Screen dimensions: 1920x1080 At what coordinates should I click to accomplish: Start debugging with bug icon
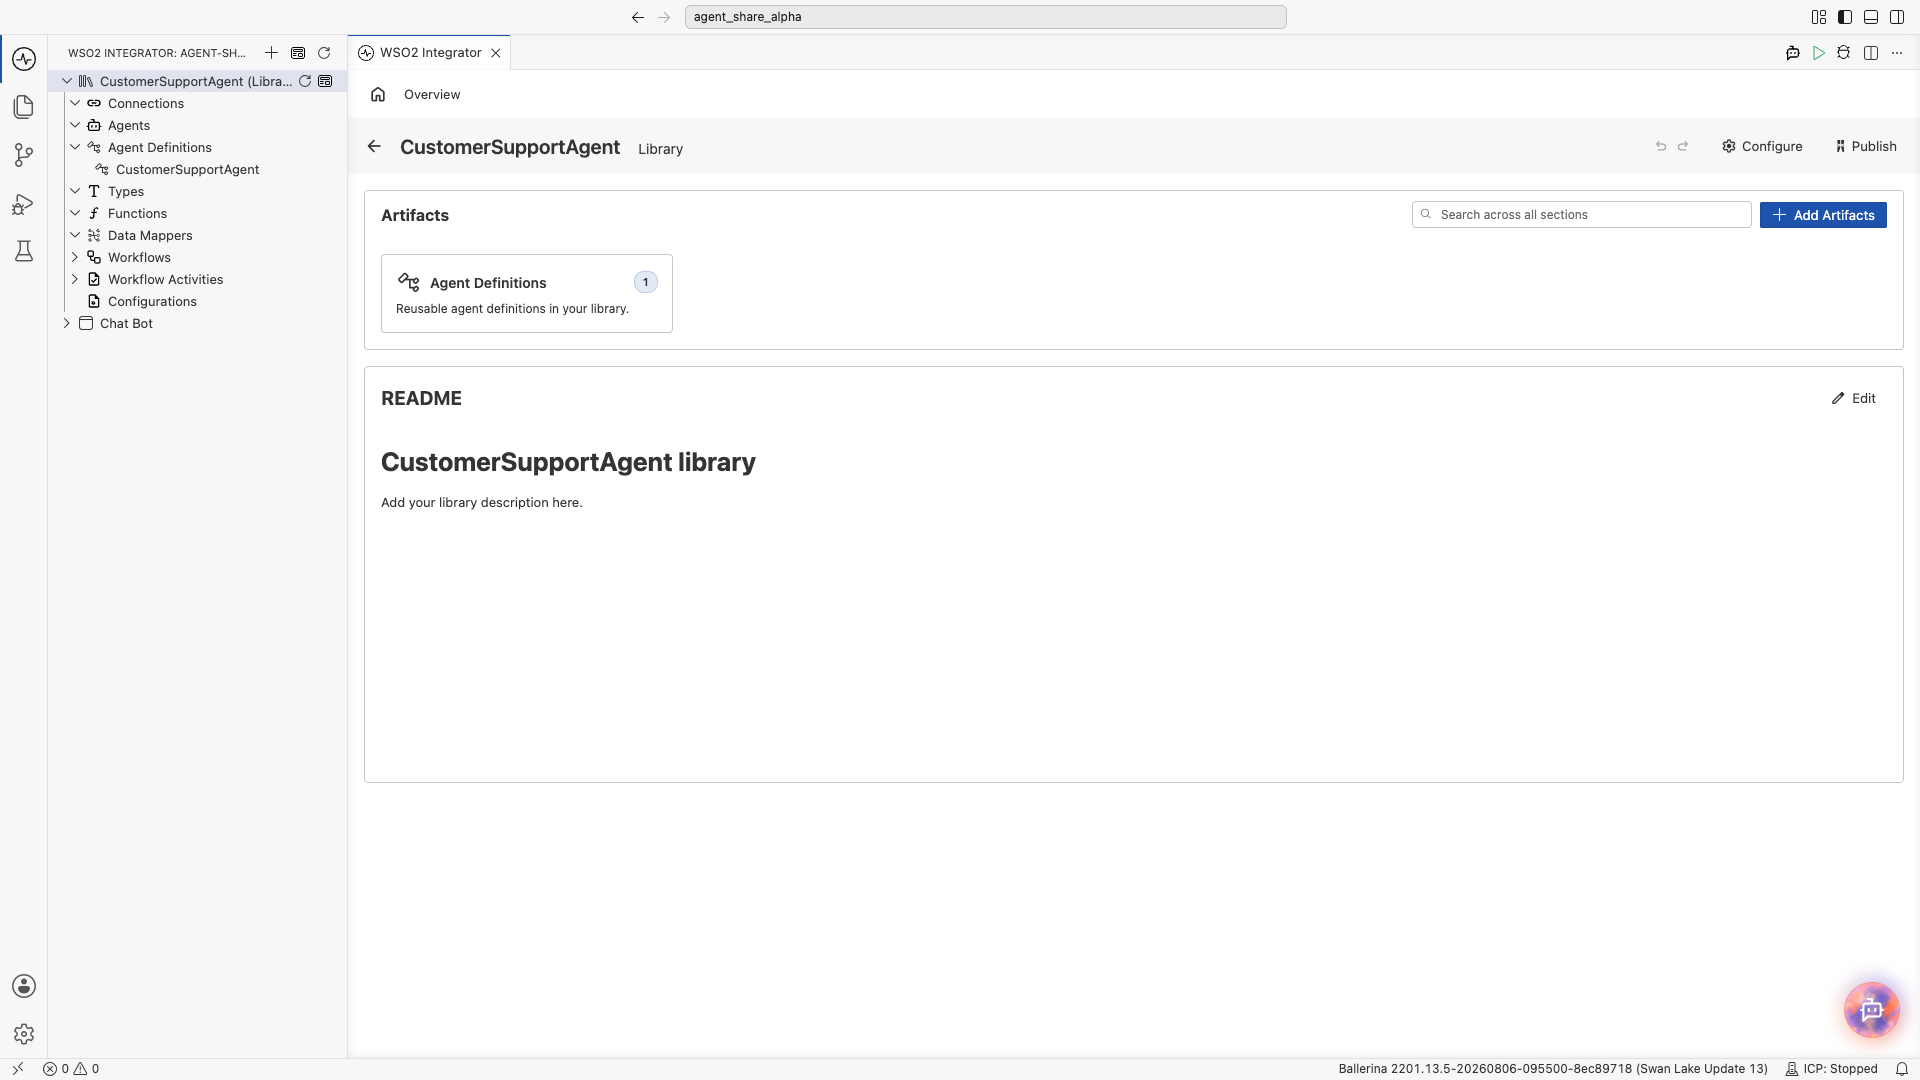[x=1844, y=53]
